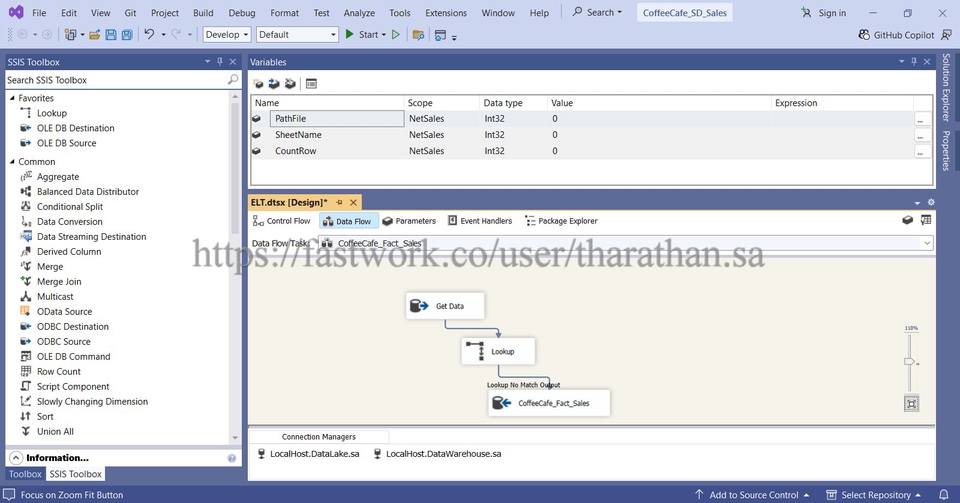Click the Aggregate item in SSIS Toolbox
The image size is (960, 503).
[x=57, y=177]
